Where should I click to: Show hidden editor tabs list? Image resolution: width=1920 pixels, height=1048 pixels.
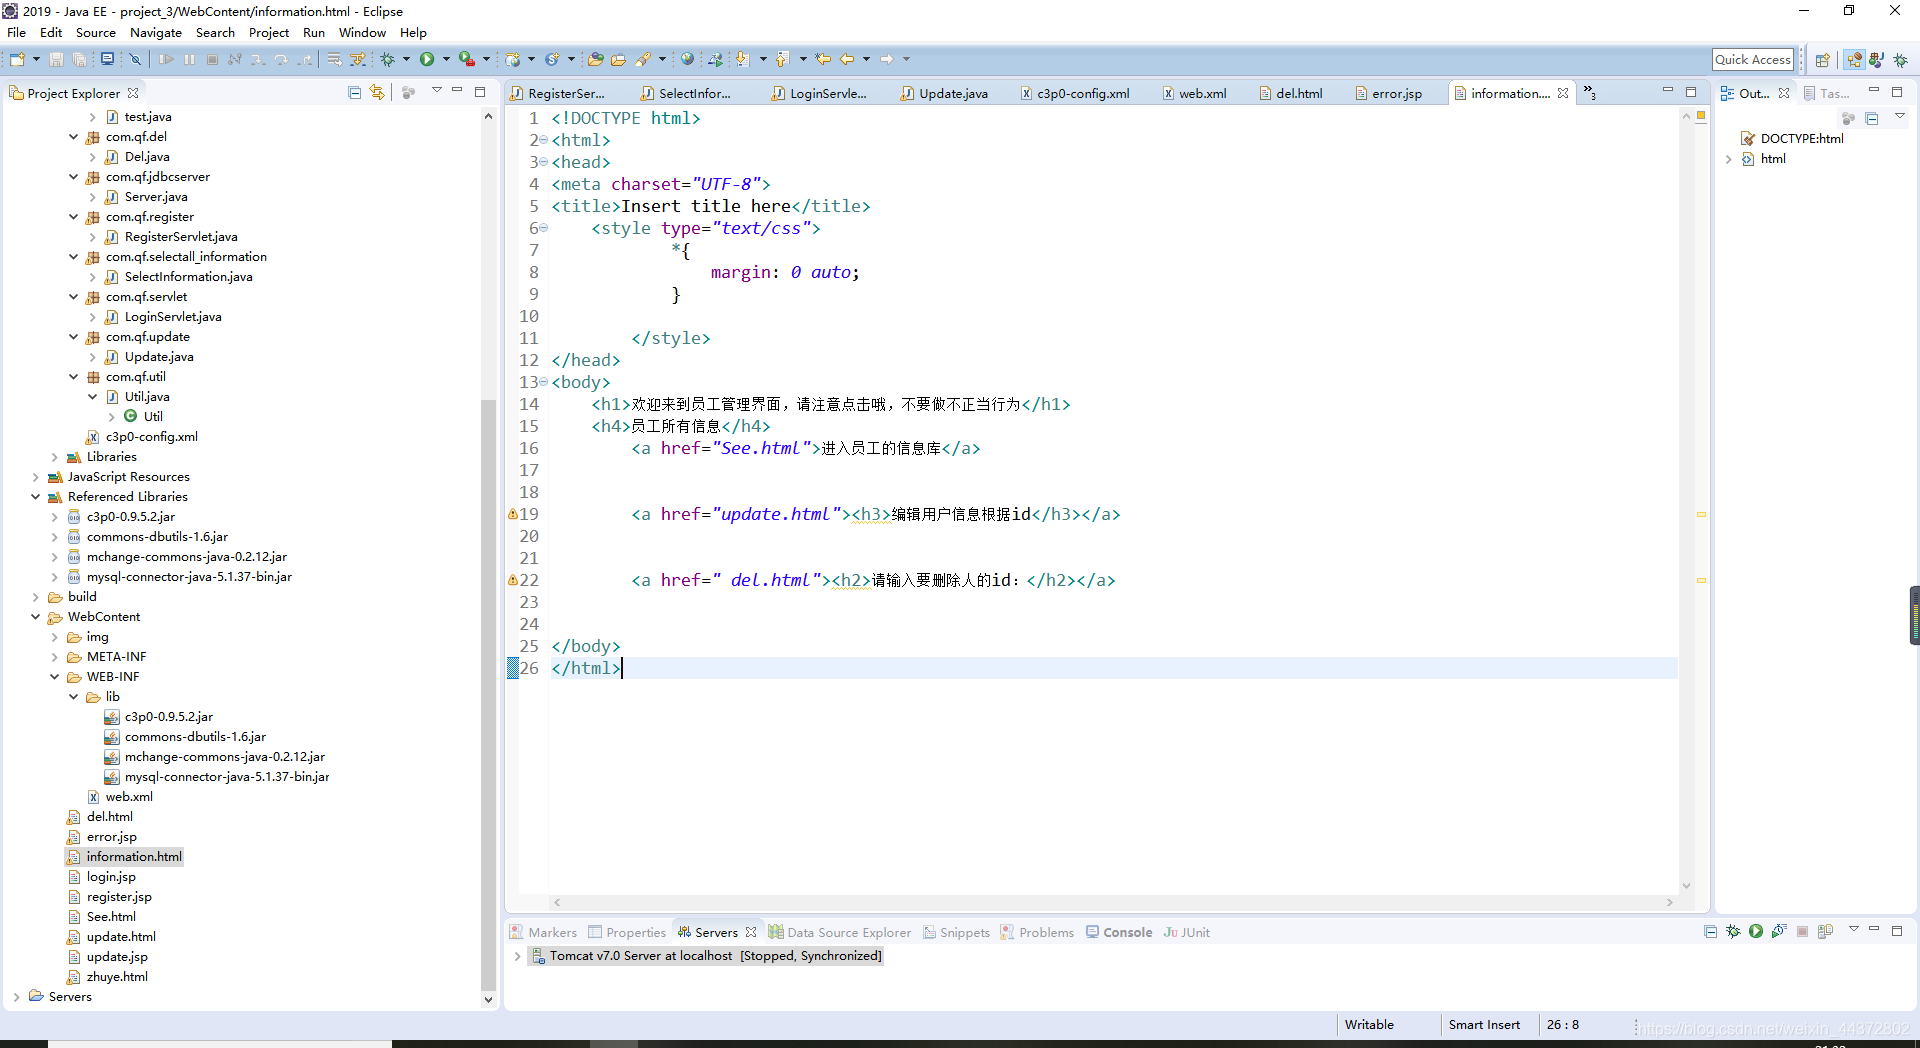(1590, 93)
